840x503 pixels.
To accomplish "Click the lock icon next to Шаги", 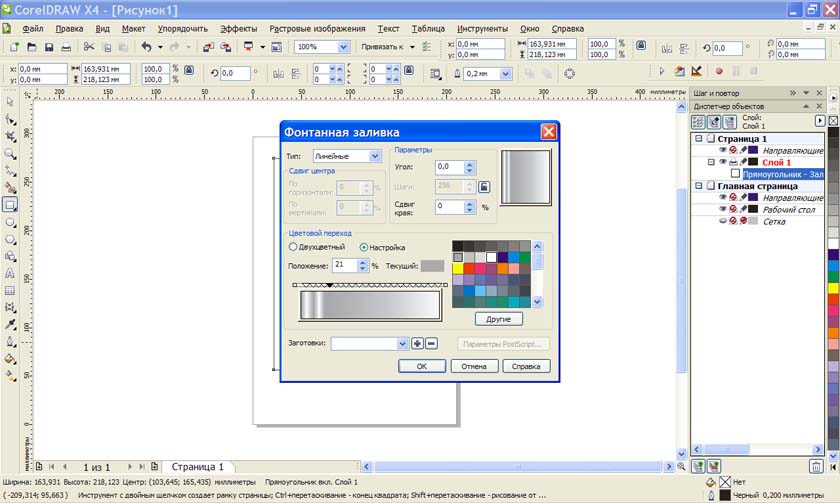I will tap(484, 187).
